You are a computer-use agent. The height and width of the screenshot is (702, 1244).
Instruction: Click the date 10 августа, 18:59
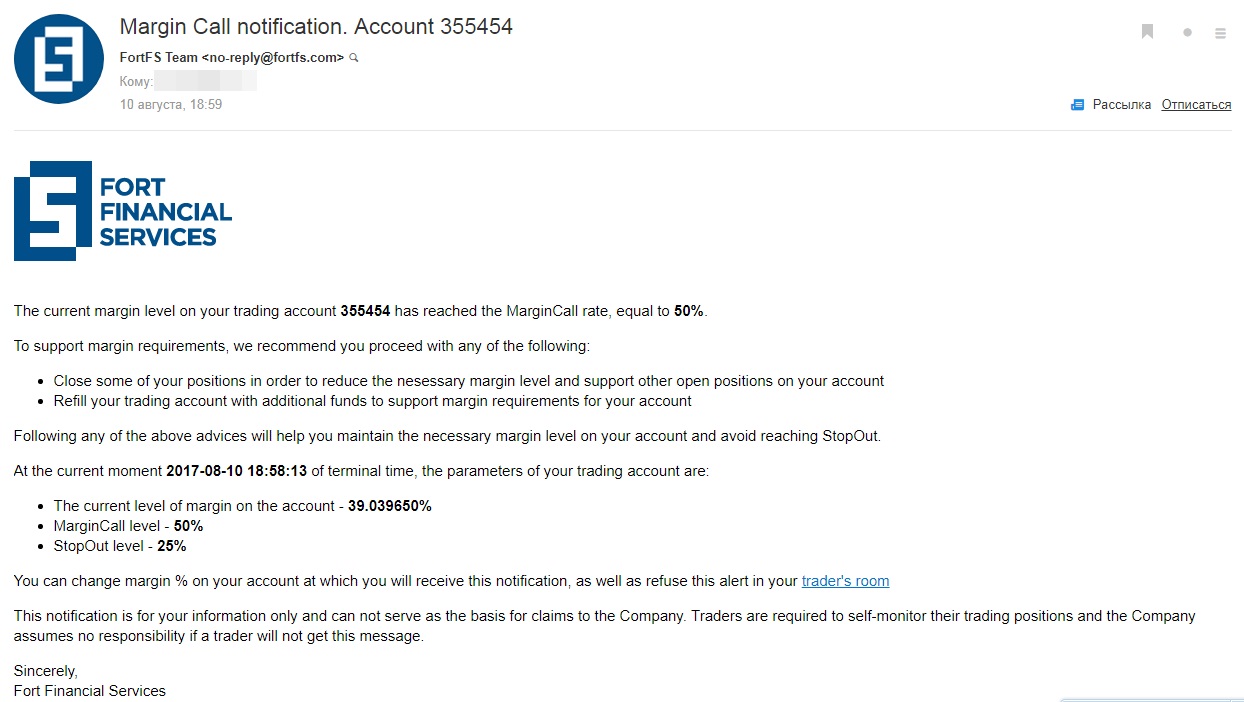pos(171,104)
